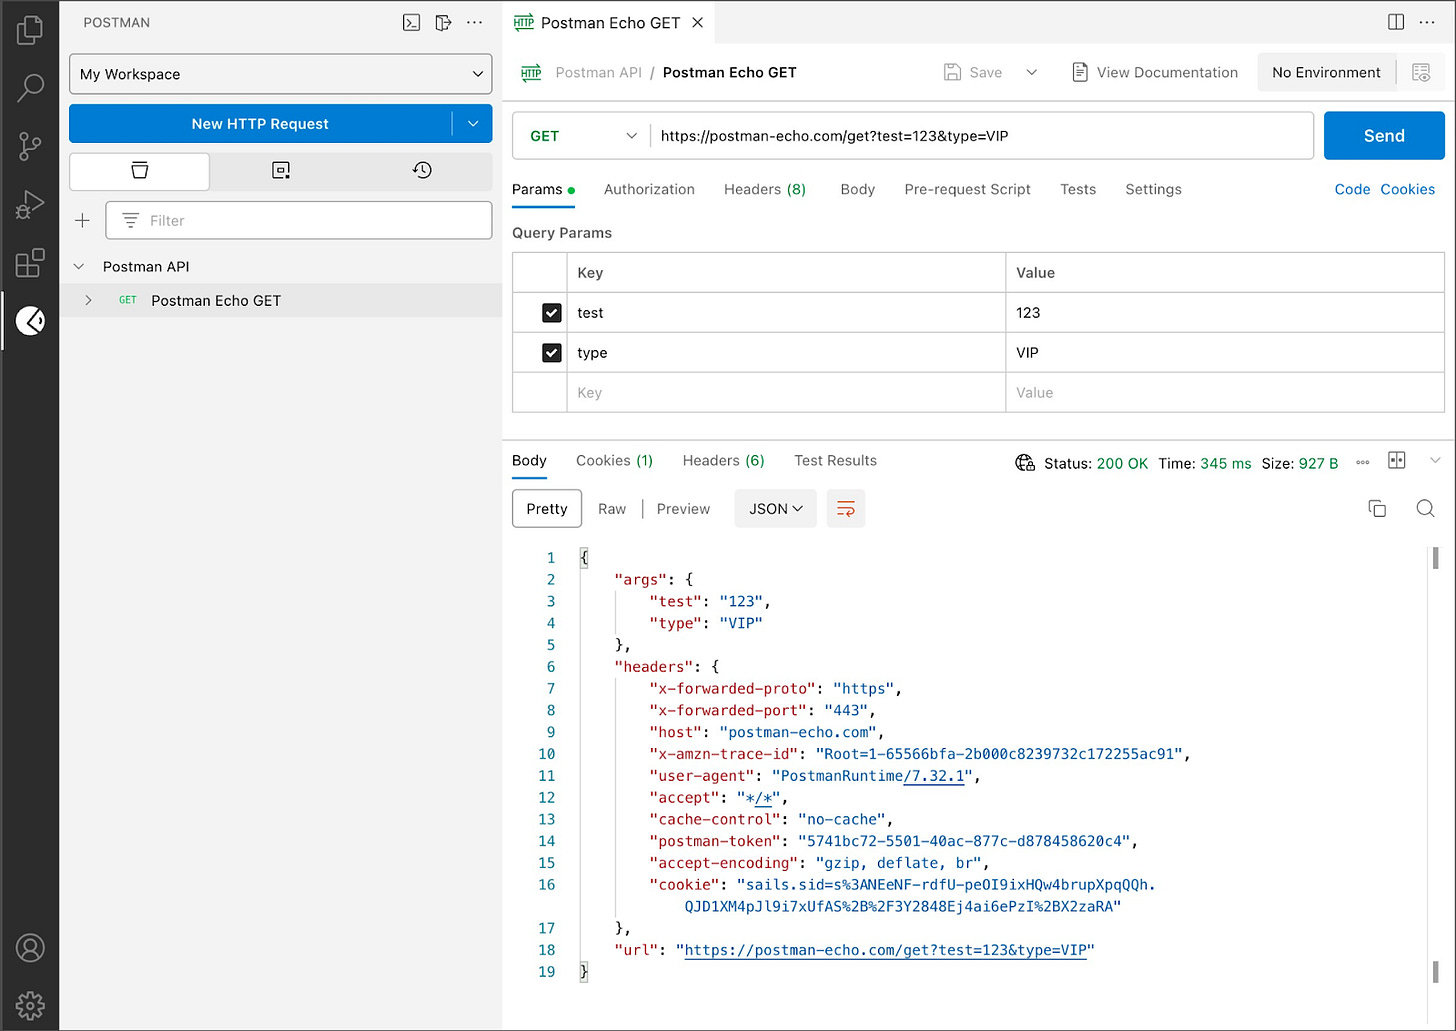
Task: Open the Save options dropdown arrow
Action: (x=1032, y=72)
